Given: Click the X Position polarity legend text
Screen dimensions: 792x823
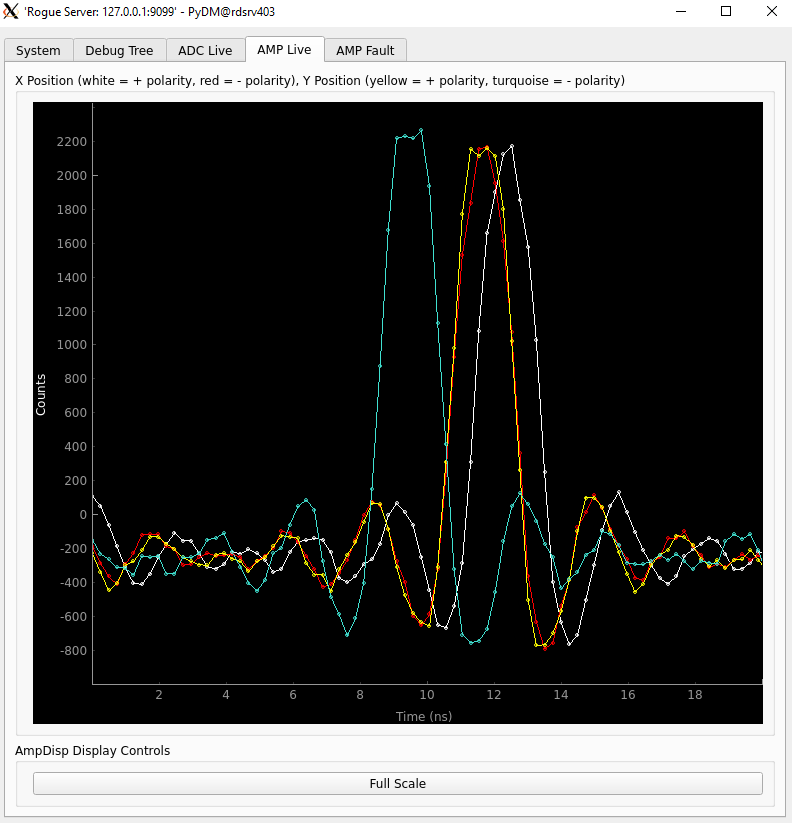Looking at the screenshot, I should point(320,80).
